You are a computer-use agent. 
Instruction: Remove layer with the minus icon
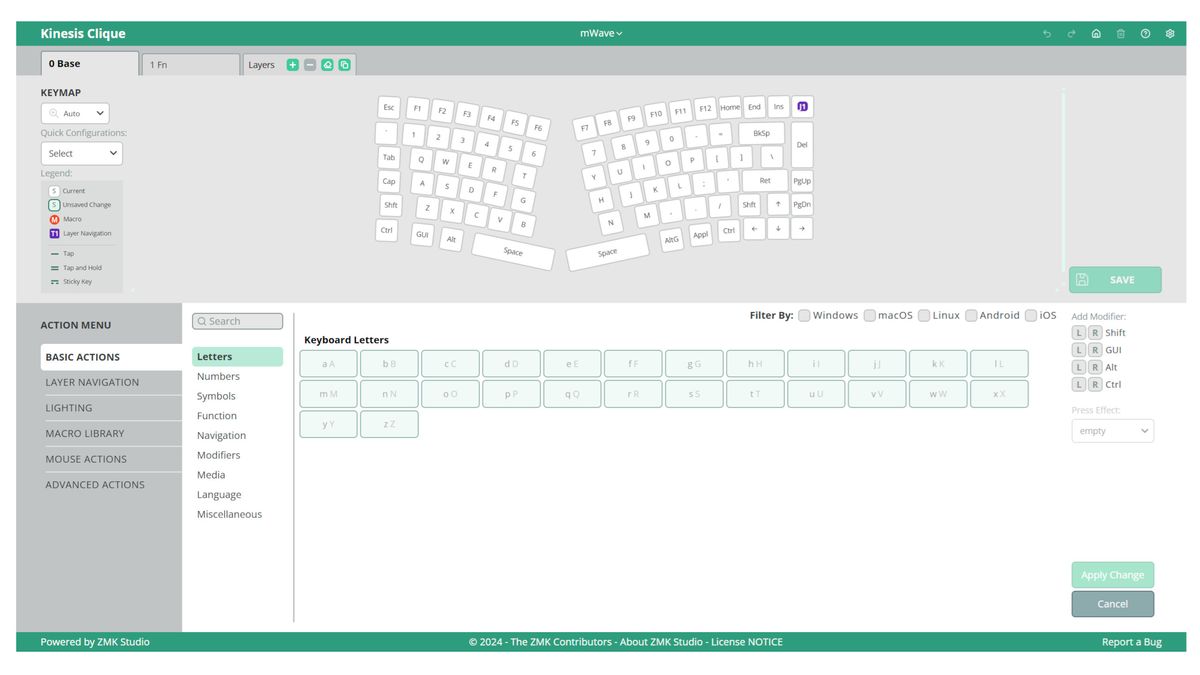310,65
